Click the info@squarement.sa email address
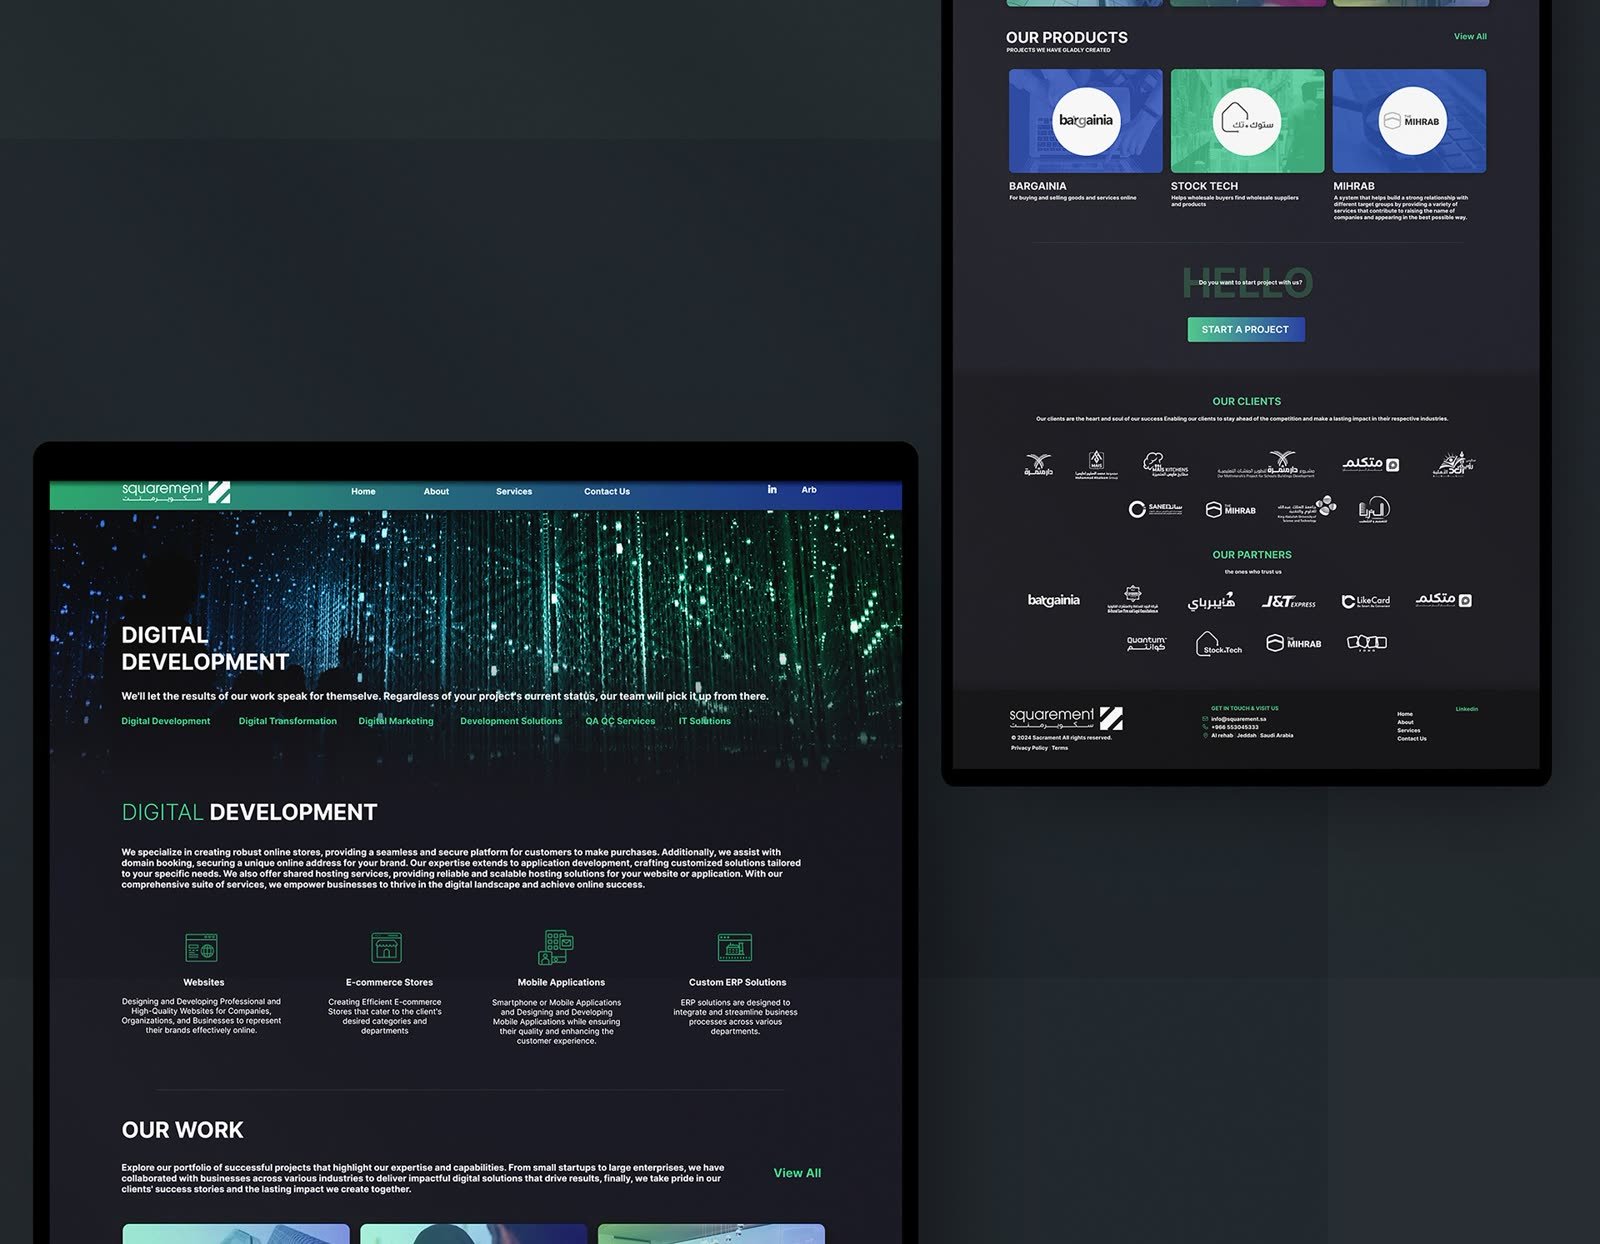The width and height of the screenshot is (1600, 1244). pos(1238,719)
